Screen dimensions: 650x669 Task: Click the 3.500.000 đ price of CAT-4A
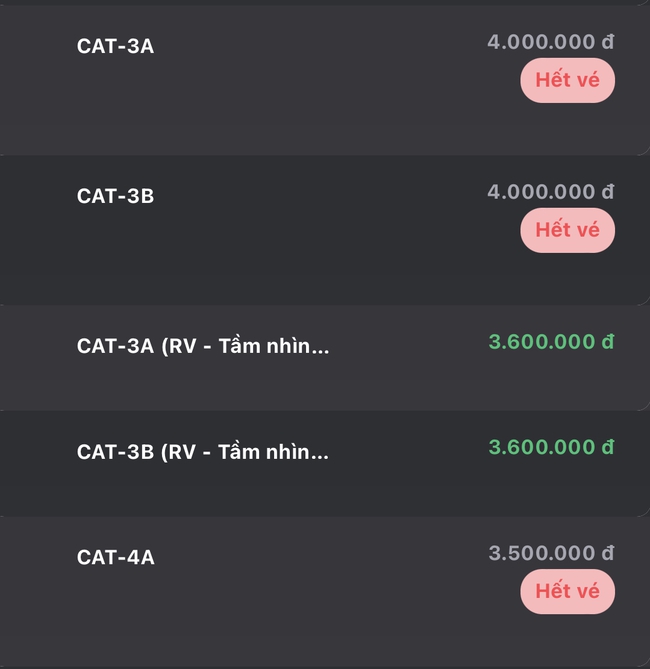[551, 553]
